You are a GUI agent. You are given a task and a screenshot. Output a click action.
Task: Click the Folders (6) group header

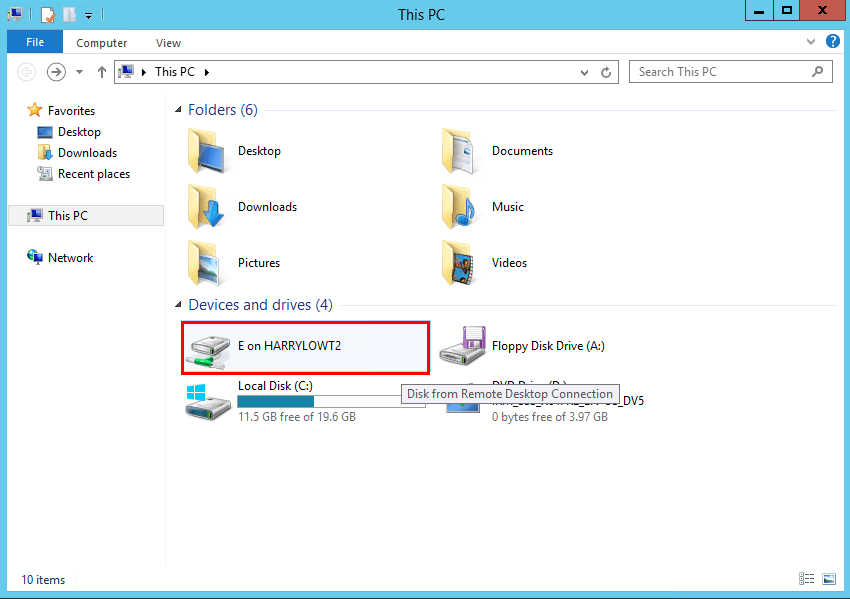(223, 110)
